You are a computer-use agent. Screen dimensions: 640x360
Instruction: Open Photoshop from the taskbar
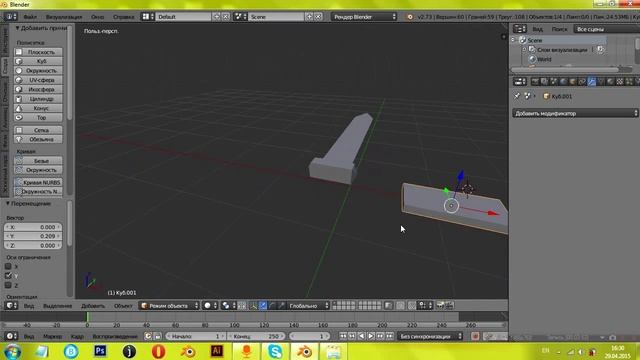click(x=100, y=351)
